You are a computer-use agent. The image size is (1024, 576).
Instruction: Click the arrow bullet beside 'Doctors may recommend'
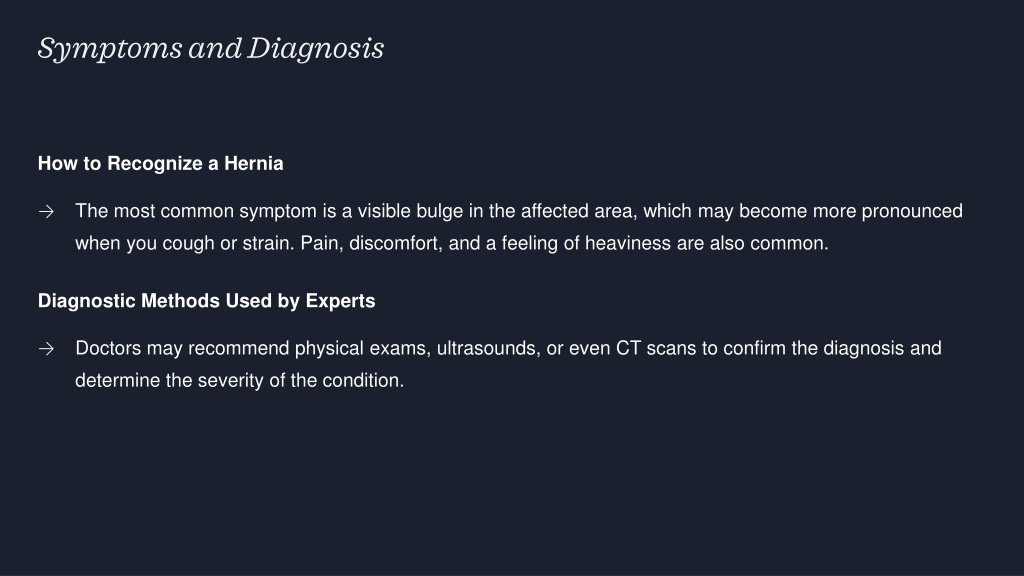[46, 349]
